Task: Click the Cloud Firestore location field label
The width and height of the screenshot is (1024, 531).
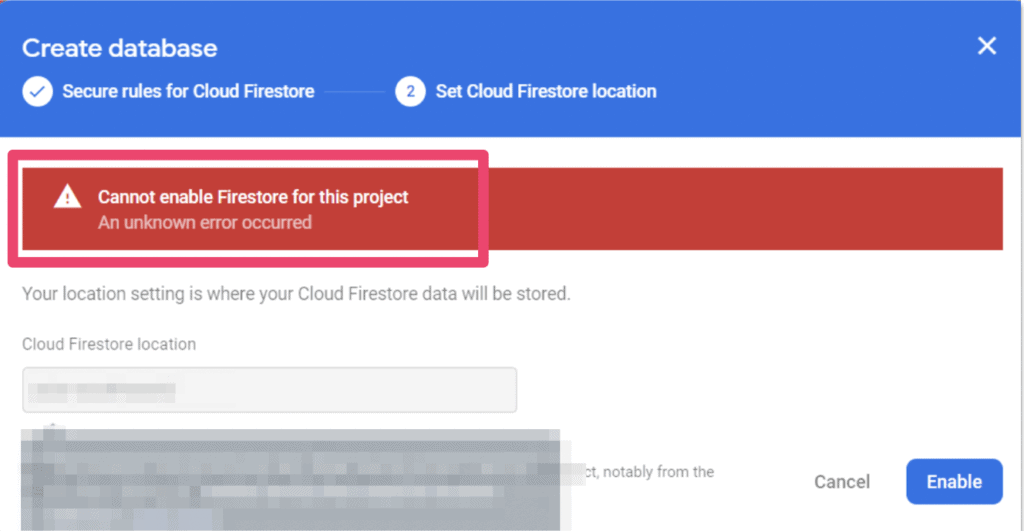Action: [x=109, y=344]
